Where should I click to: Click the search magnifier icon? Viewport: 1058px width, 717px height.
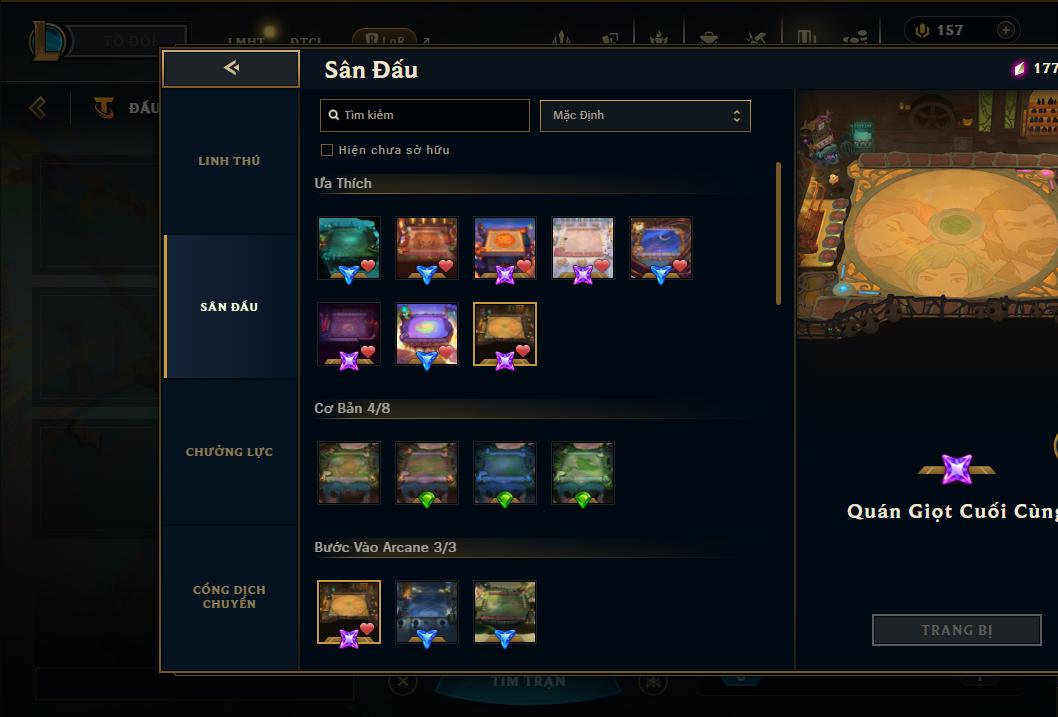coord(333,115)
